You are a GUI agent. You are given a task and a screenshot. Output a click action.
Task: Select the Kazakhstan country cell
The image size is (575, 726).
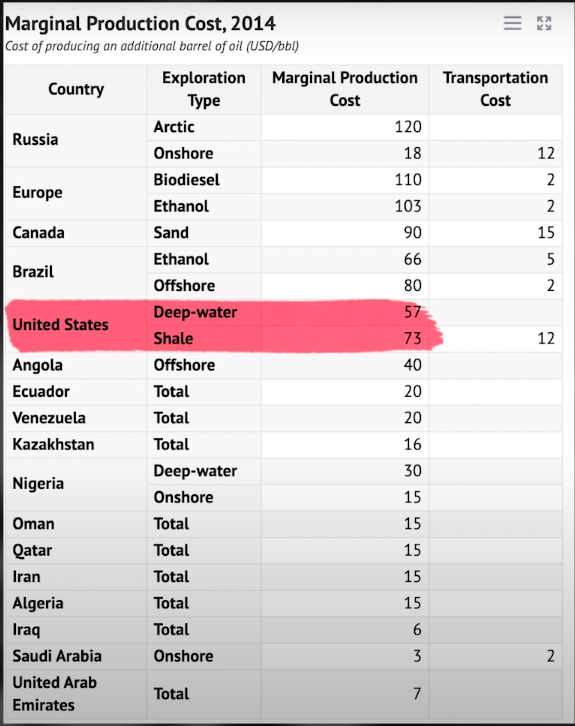coord(76,445)
